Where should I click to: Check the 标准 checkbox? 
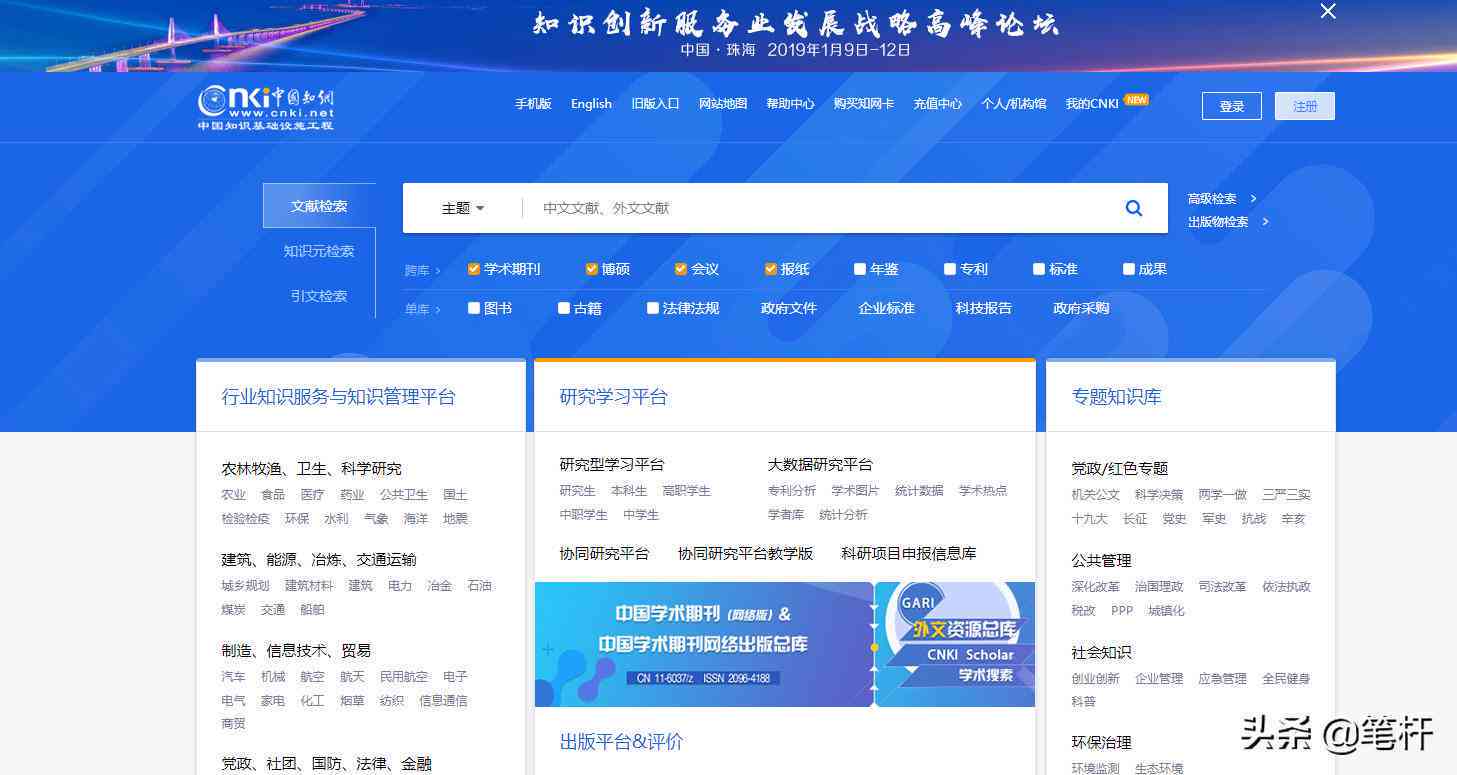(1039, 269)
